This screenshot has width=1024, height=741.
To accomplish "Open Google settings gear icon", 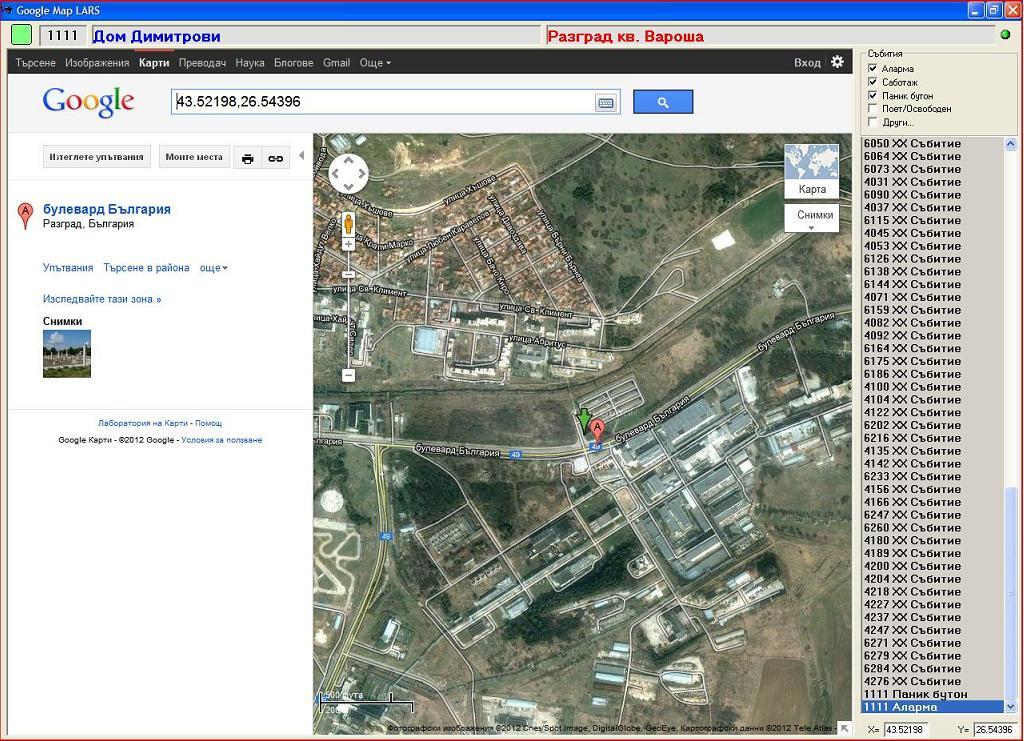I will click(x=837, y=62).
